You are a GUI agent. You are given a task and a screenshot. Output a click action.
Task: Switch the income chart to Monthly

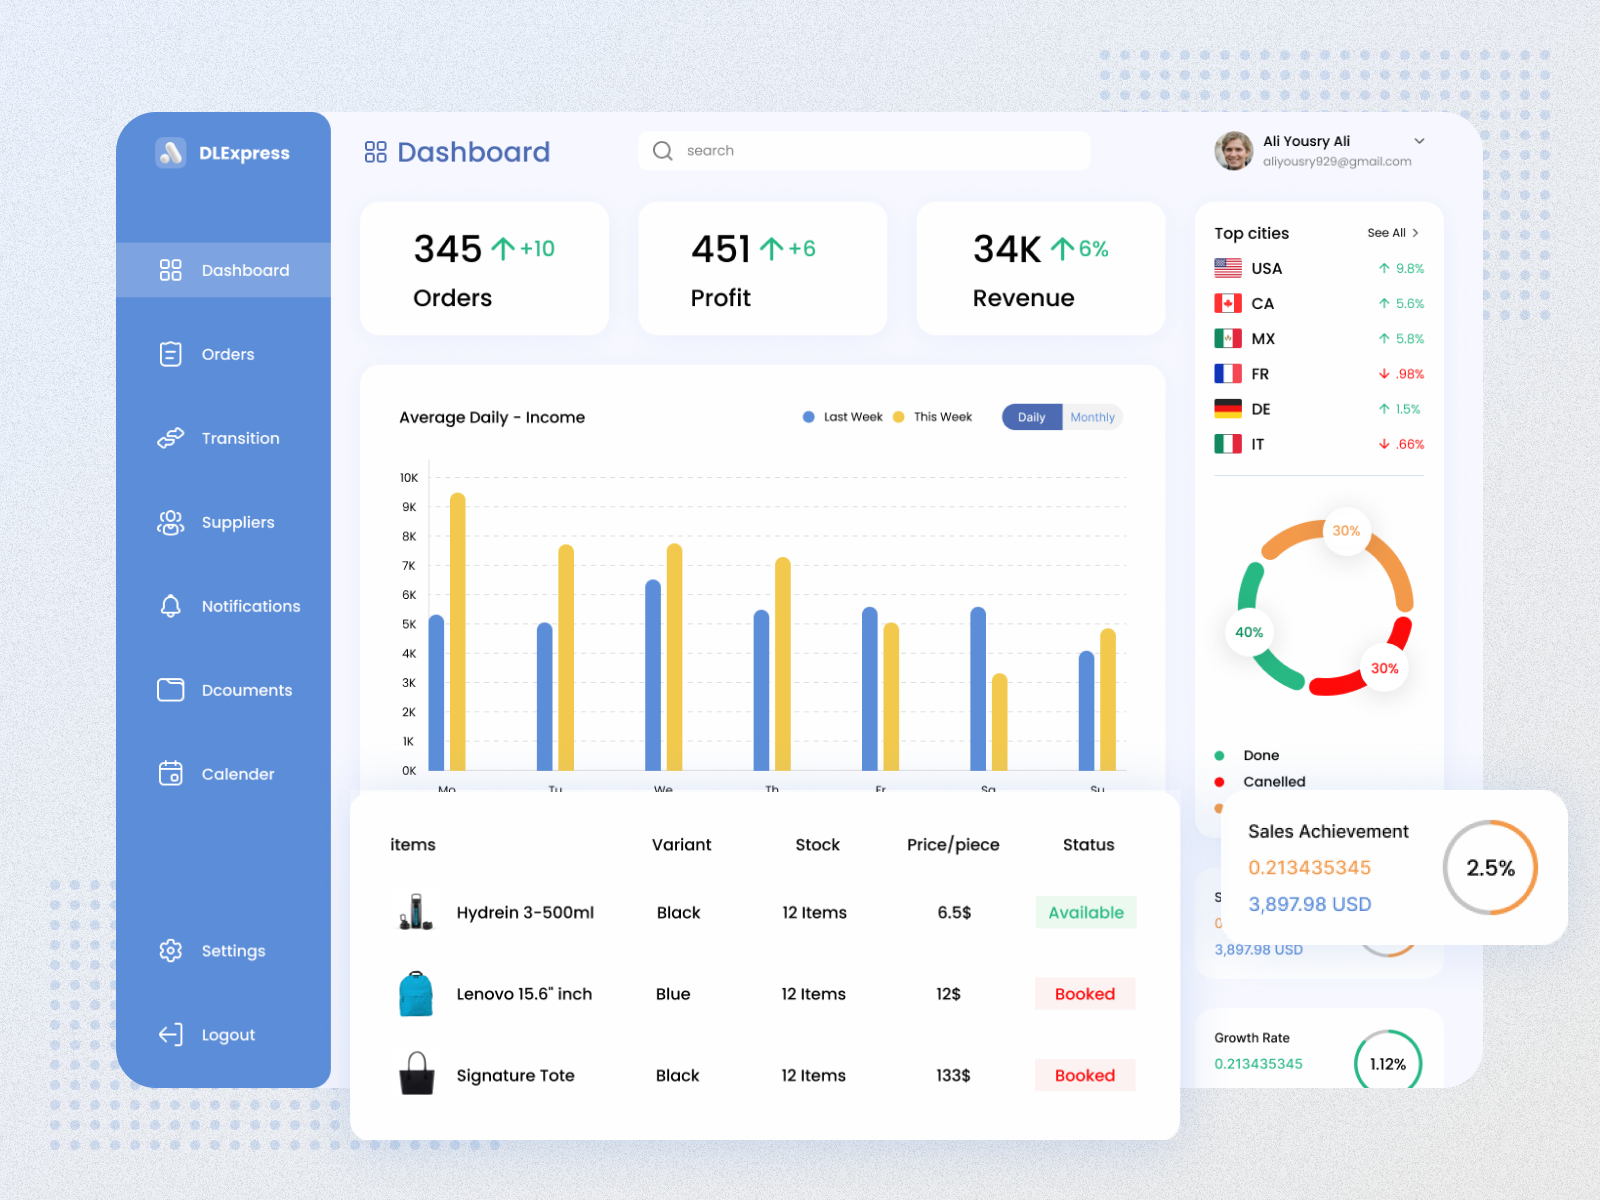coord(1092,417)
